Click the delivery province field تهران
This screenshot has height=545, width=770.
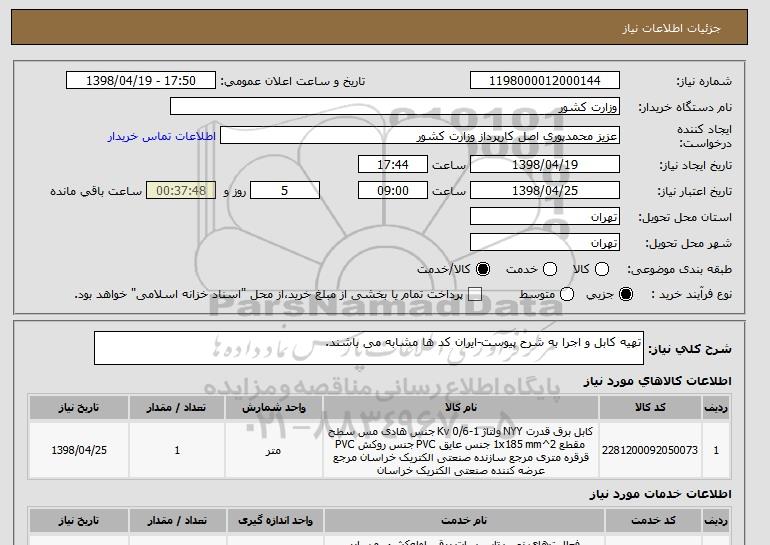pyautogui.click(x=545, y=217)
